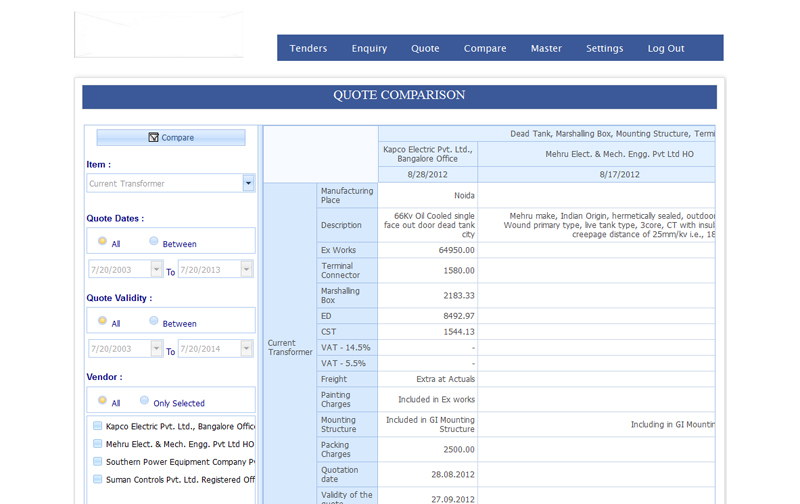The width and height of the screenshot is (800, 504).
Task: Select 'All' radio under Quote Dates
Action: [102, 241]
